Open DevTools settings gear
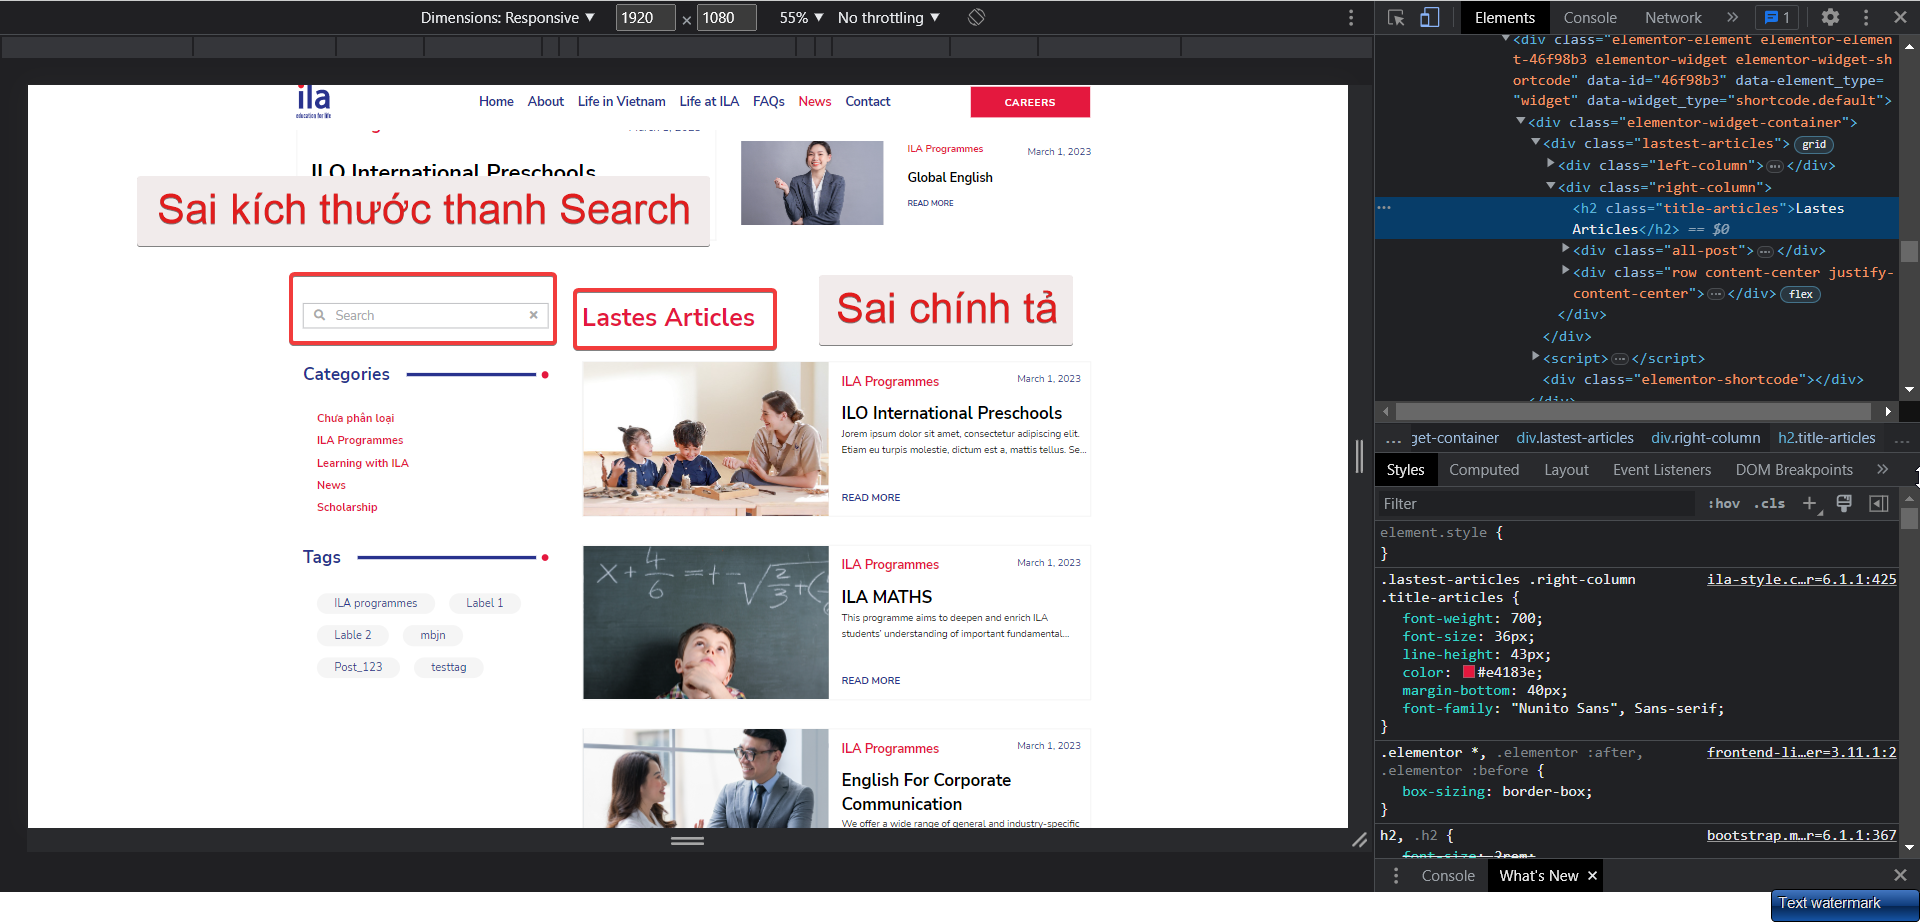Viewport: 1920px width, 922px height. 1830,17
